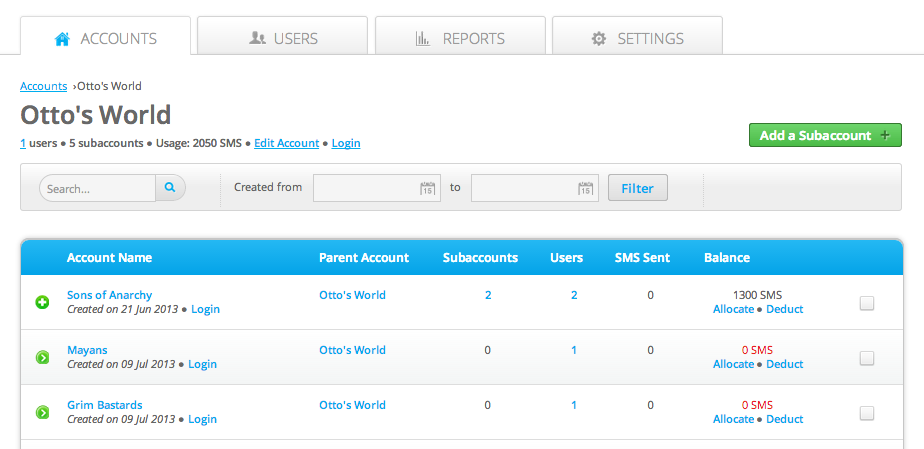Switch to the Users tab

(x=283, y=38)
